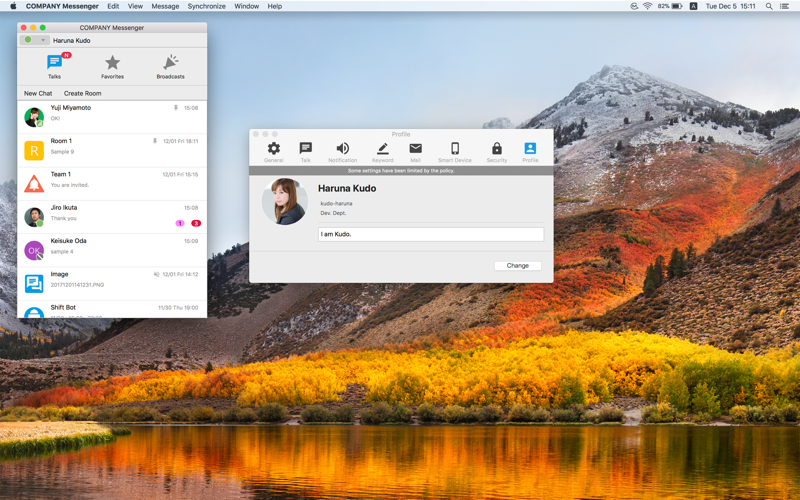Click the Tue Dec 5 15:11 clock
The image size is (800, 500).
730,6
